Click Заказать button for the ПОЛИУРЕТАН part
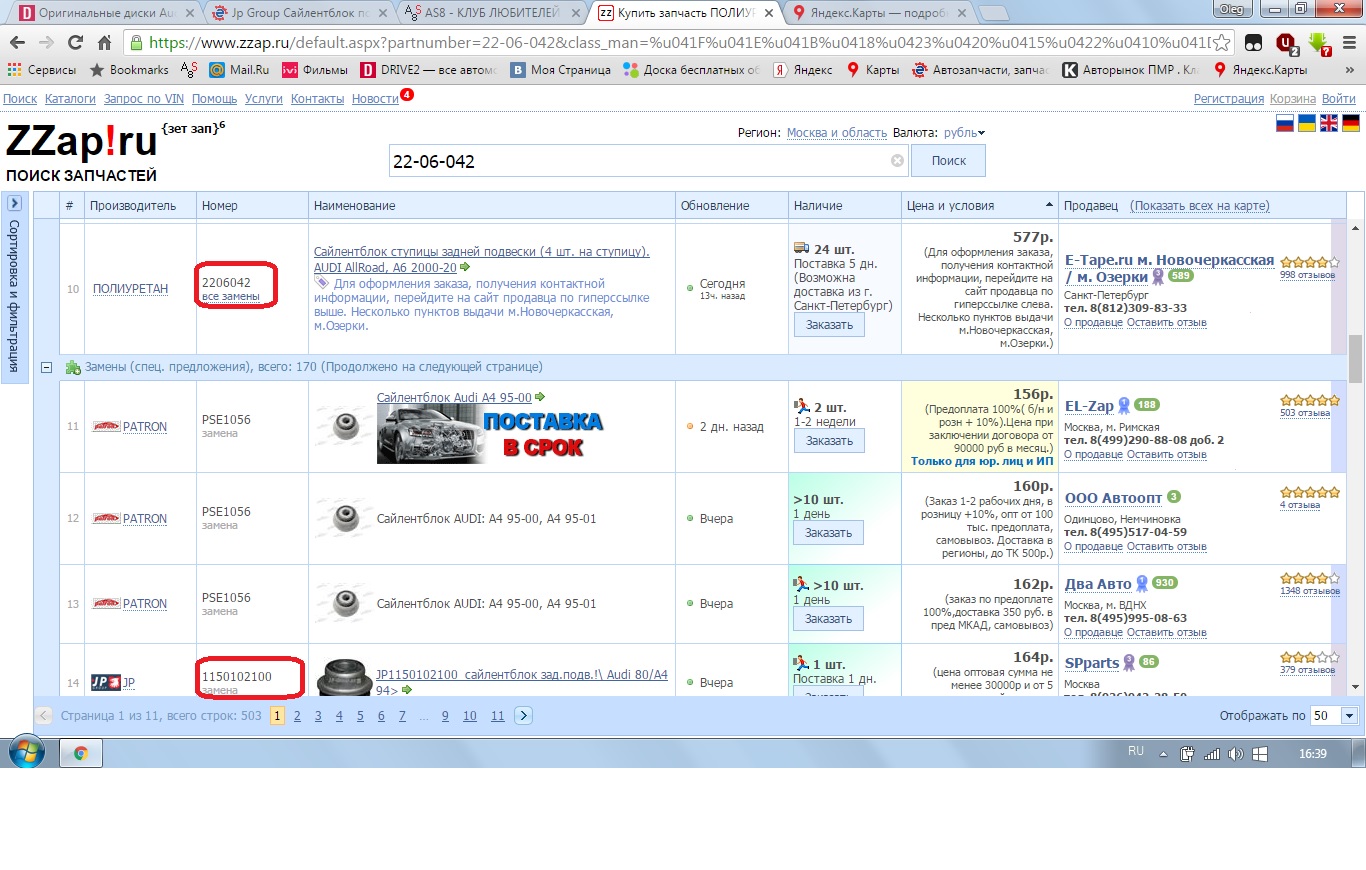Screen dimensions: 1366x870 pos(829,324)
